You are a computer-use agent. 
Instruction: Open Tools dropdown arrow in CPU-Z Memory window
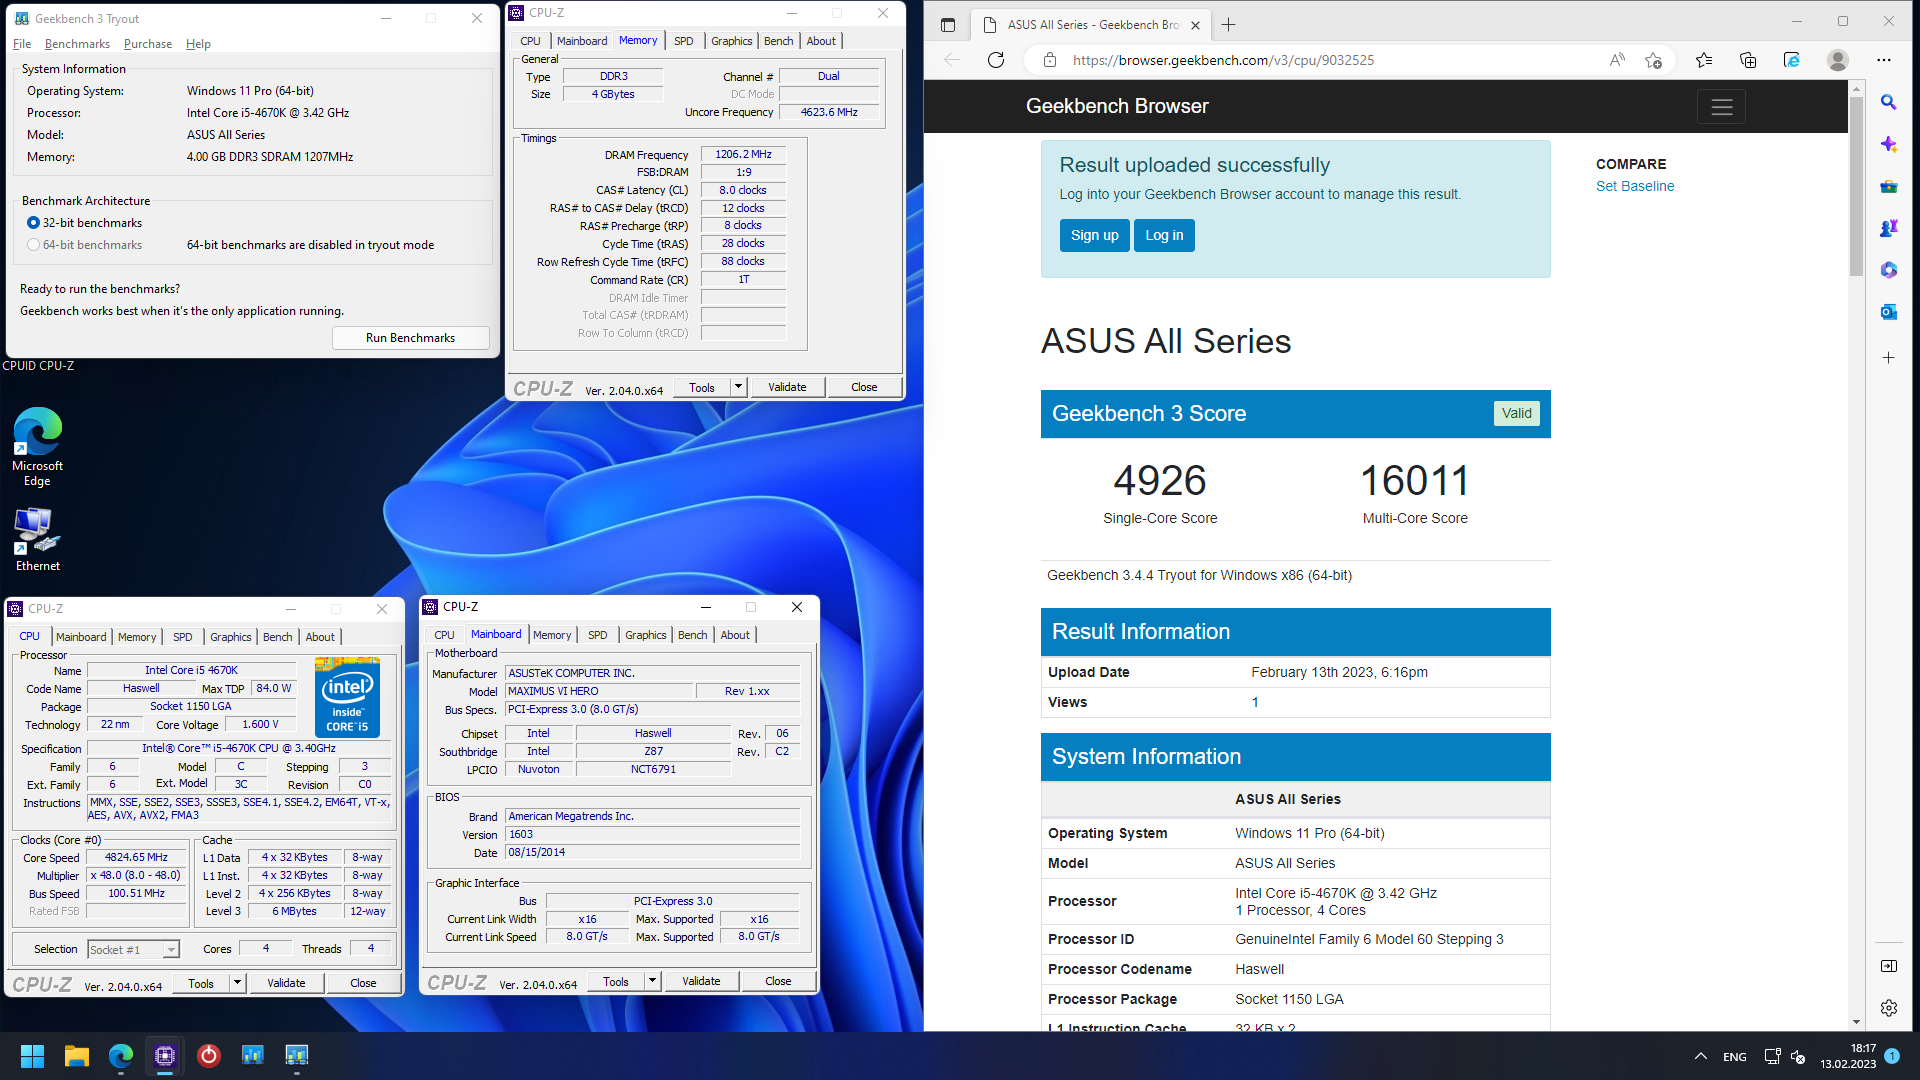[x=738, y=387]
